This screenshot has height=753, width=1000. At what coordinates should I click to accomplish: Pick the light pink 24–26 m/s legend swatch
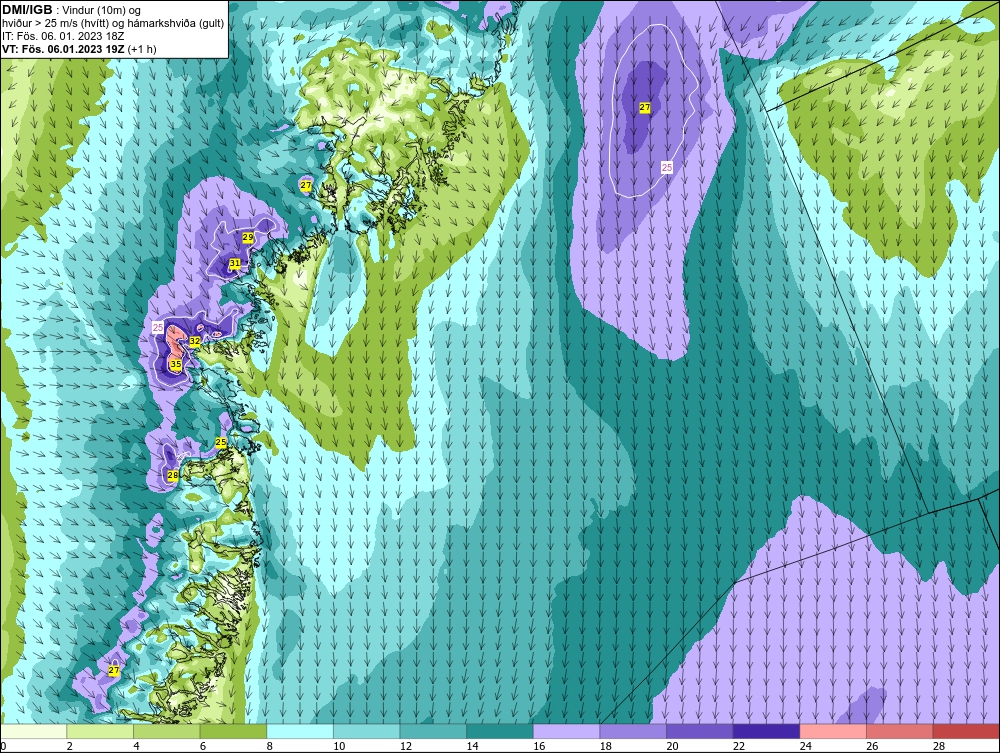pyautogui.click(x=833, y=731)
